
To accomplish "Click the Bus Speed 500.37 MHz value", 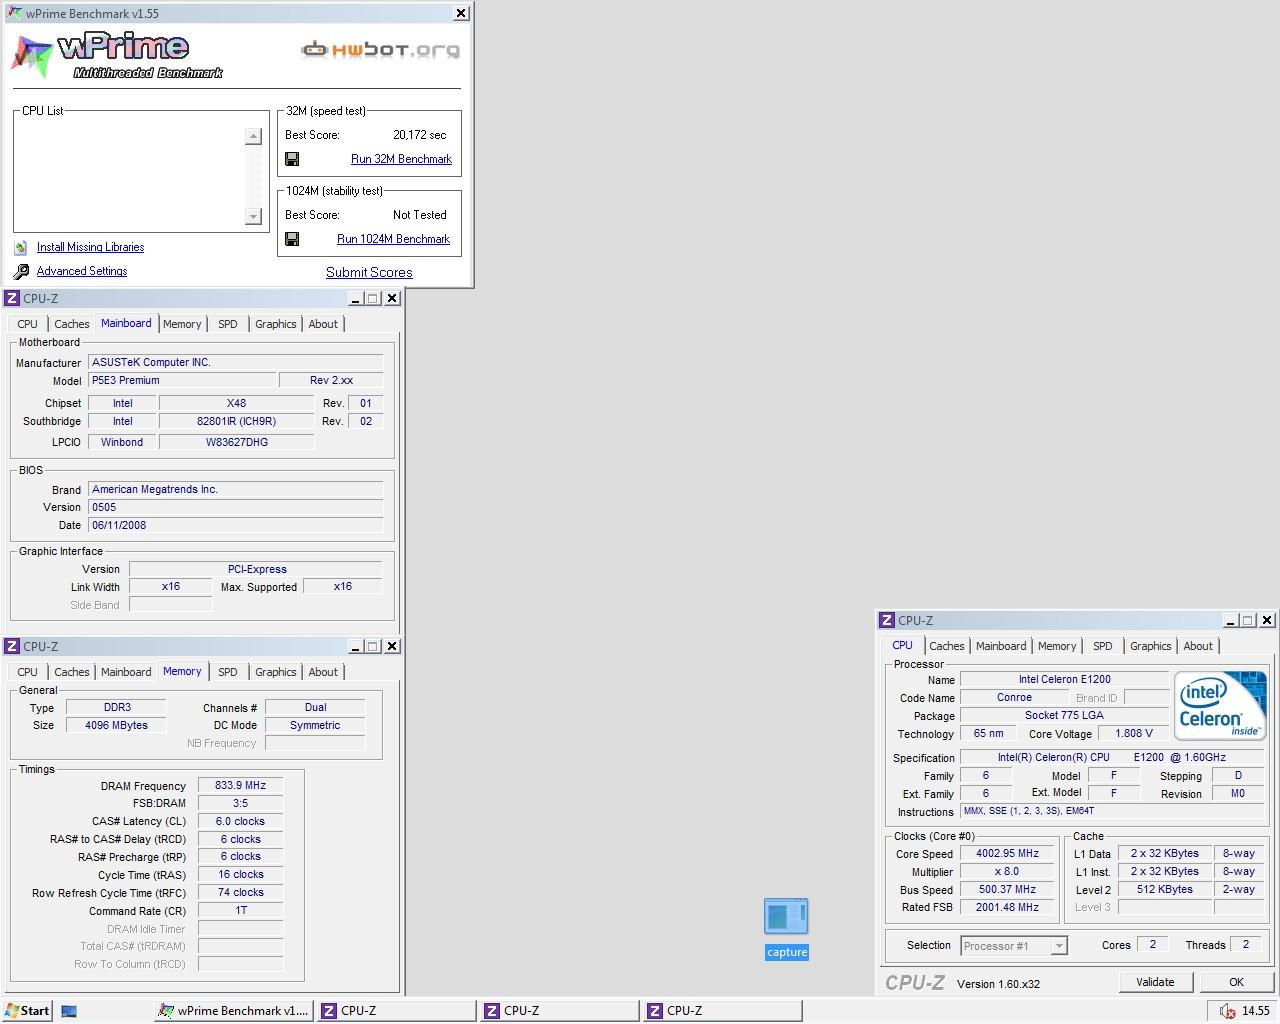I will [x=1007, y=889].
